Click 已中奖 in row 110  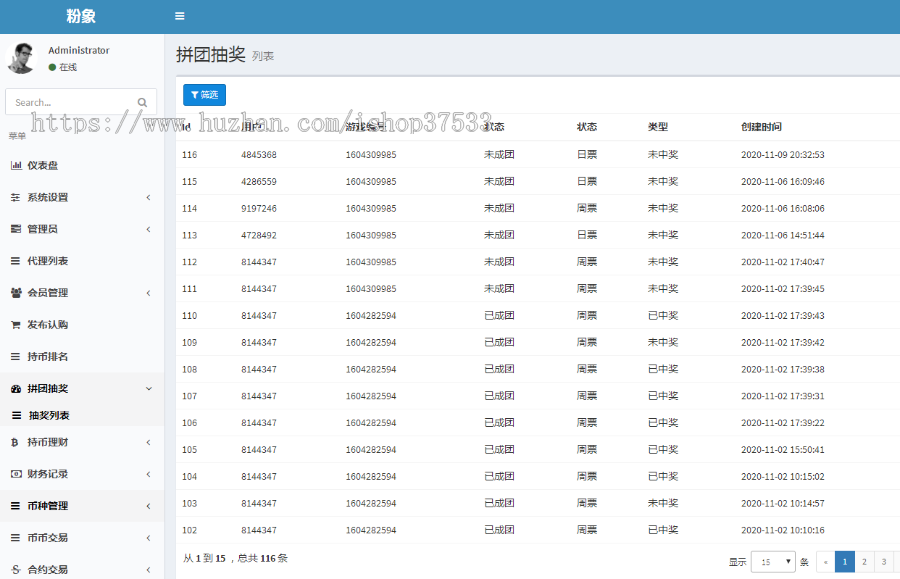point(663,316)
